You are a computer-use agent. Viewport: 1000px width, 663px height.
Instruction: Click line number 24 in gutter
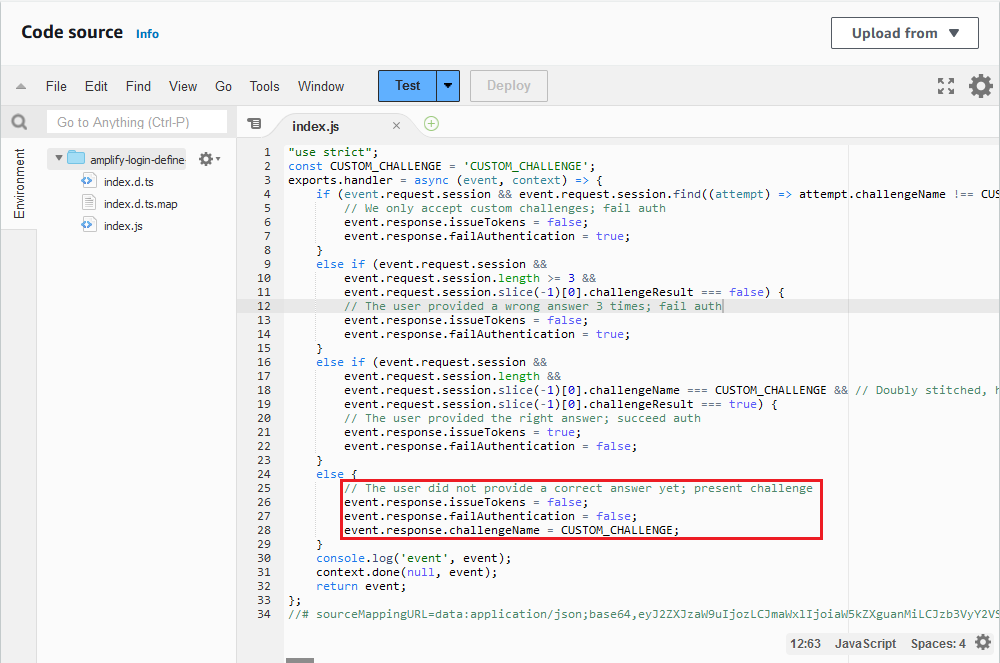pos(264,474)
